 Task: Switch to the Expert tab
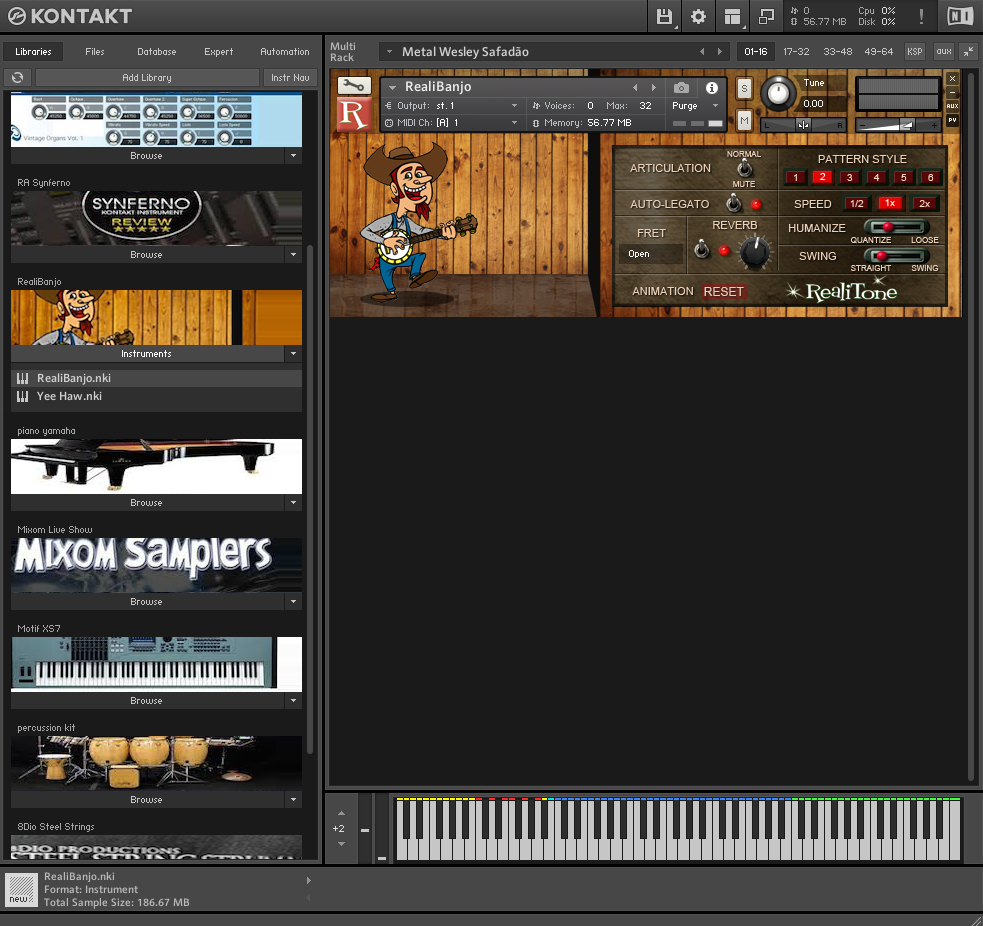pos(218,51)
